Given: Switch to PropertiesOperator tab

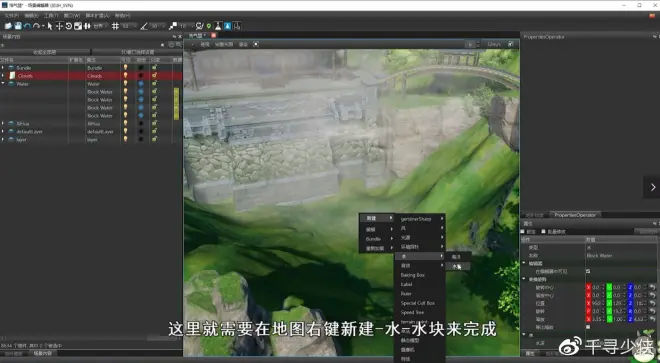Looking at the screenshot, I should pyautogui.click(x=575, y=215).
